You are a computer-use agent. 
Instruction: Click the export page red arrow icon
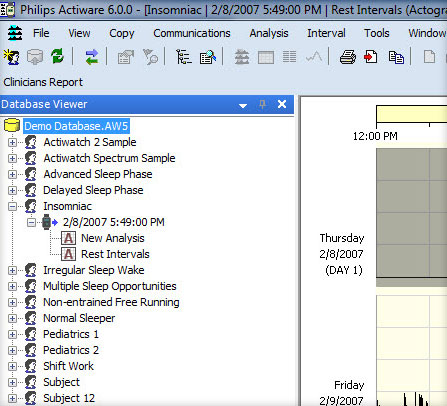coord(371,57)
